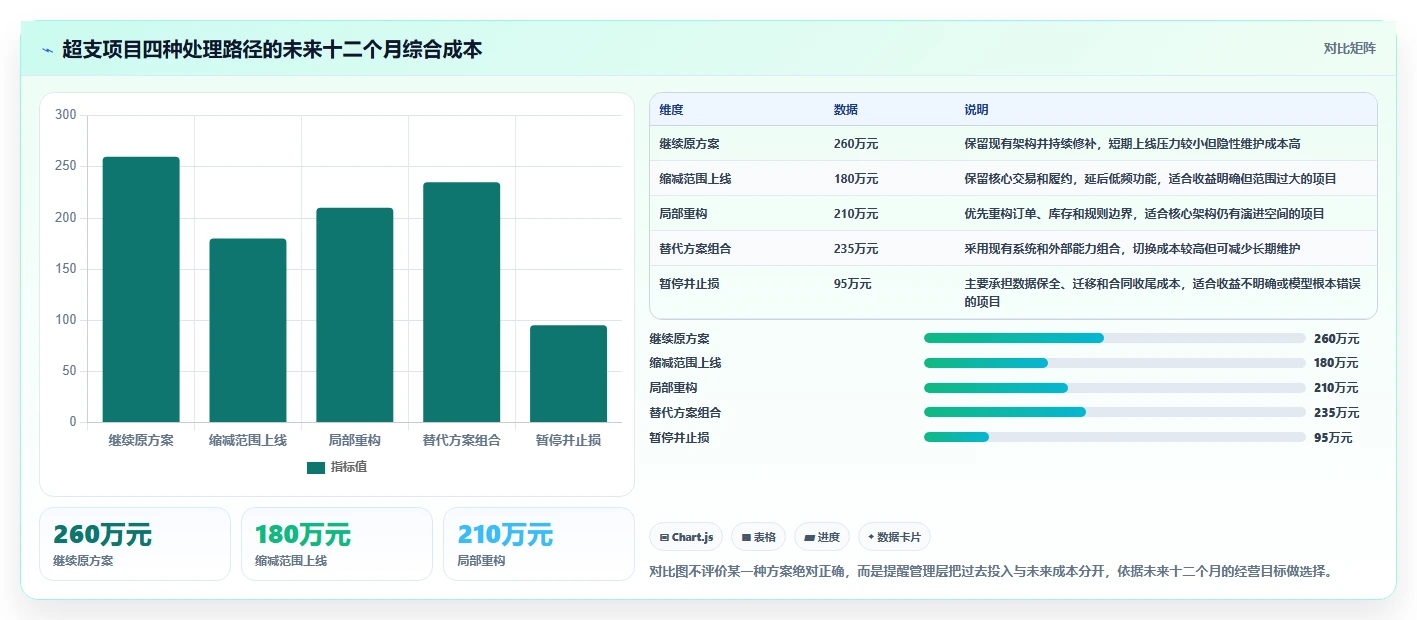The width and height of the screenshot is (1417, 620).
Task: Click the 对比矩阵 label in the header
Action: (x=1349, y=48)
